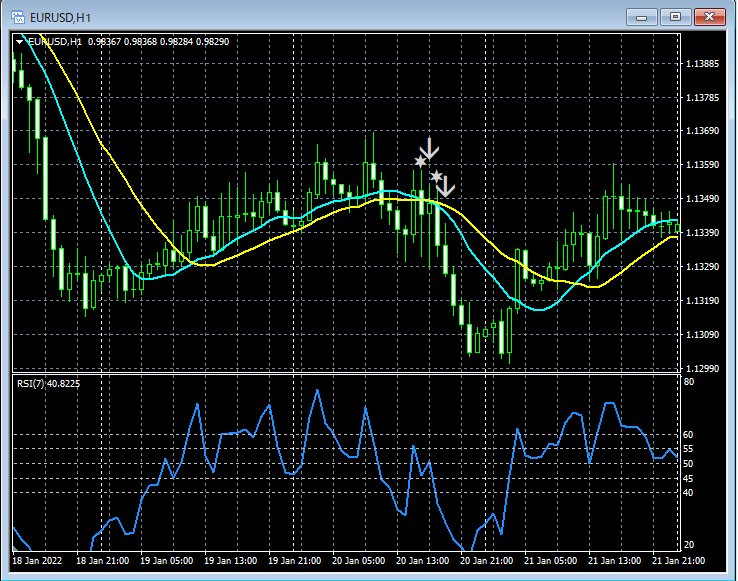Click the chart window icon in title bar
738x581 pixels.
coord(18,18)
